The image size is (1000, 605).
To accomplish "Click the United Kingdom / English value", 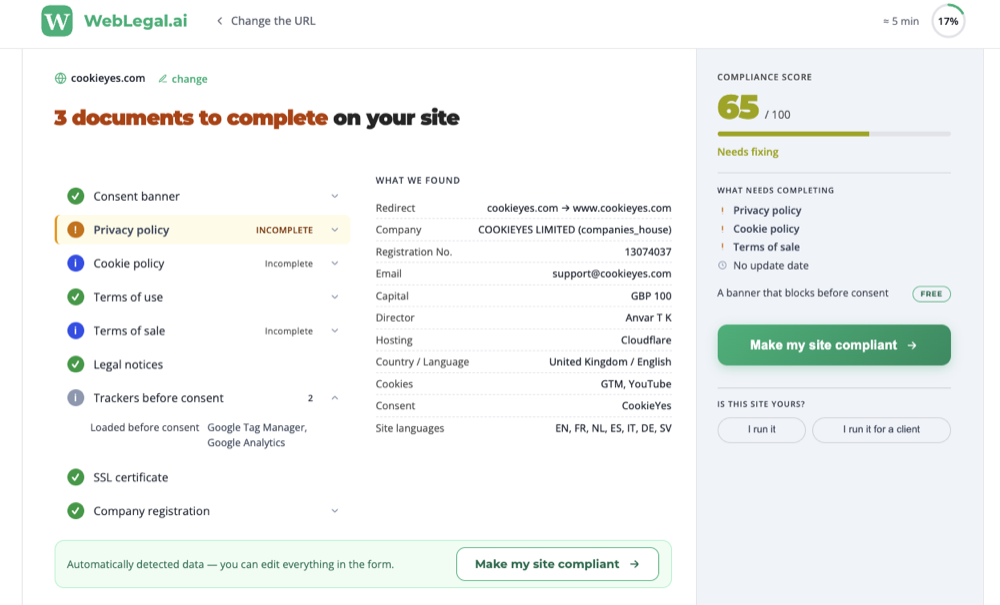I will [x=610, y=361].
